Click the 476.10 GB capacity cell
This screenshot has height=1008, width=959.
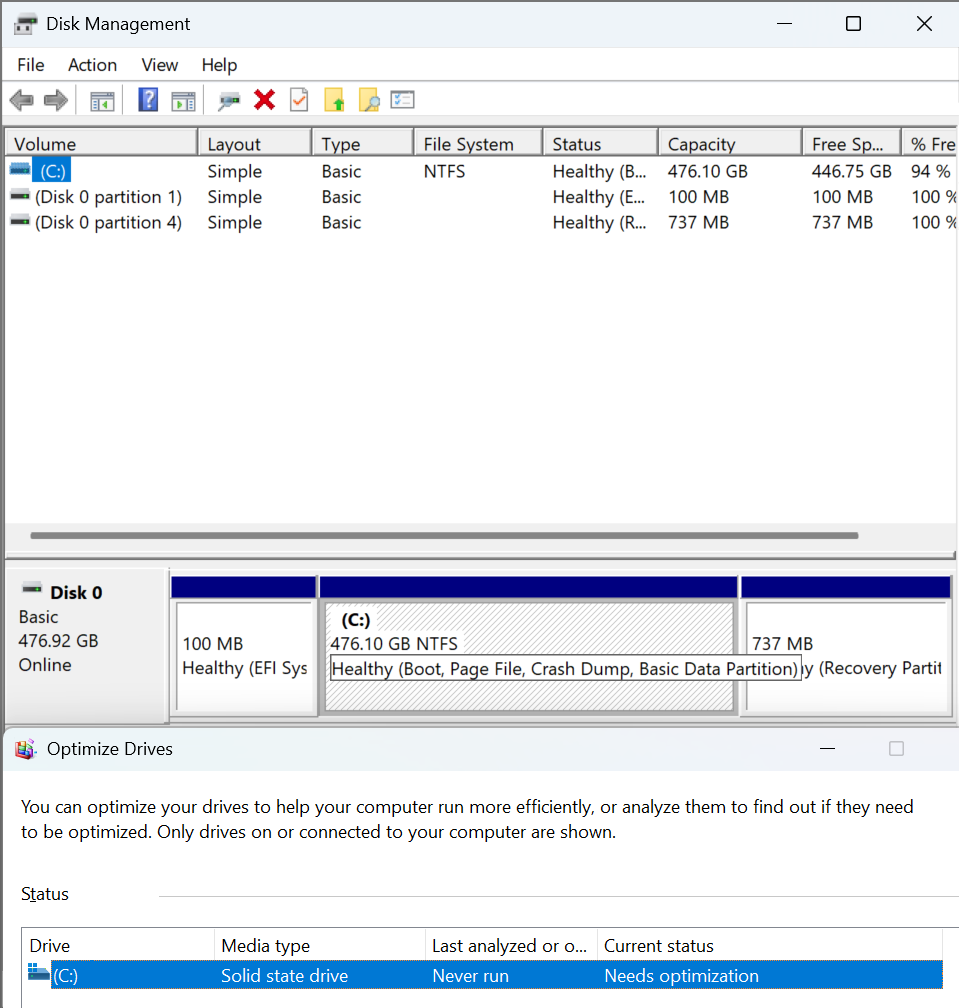coord(708,171)
